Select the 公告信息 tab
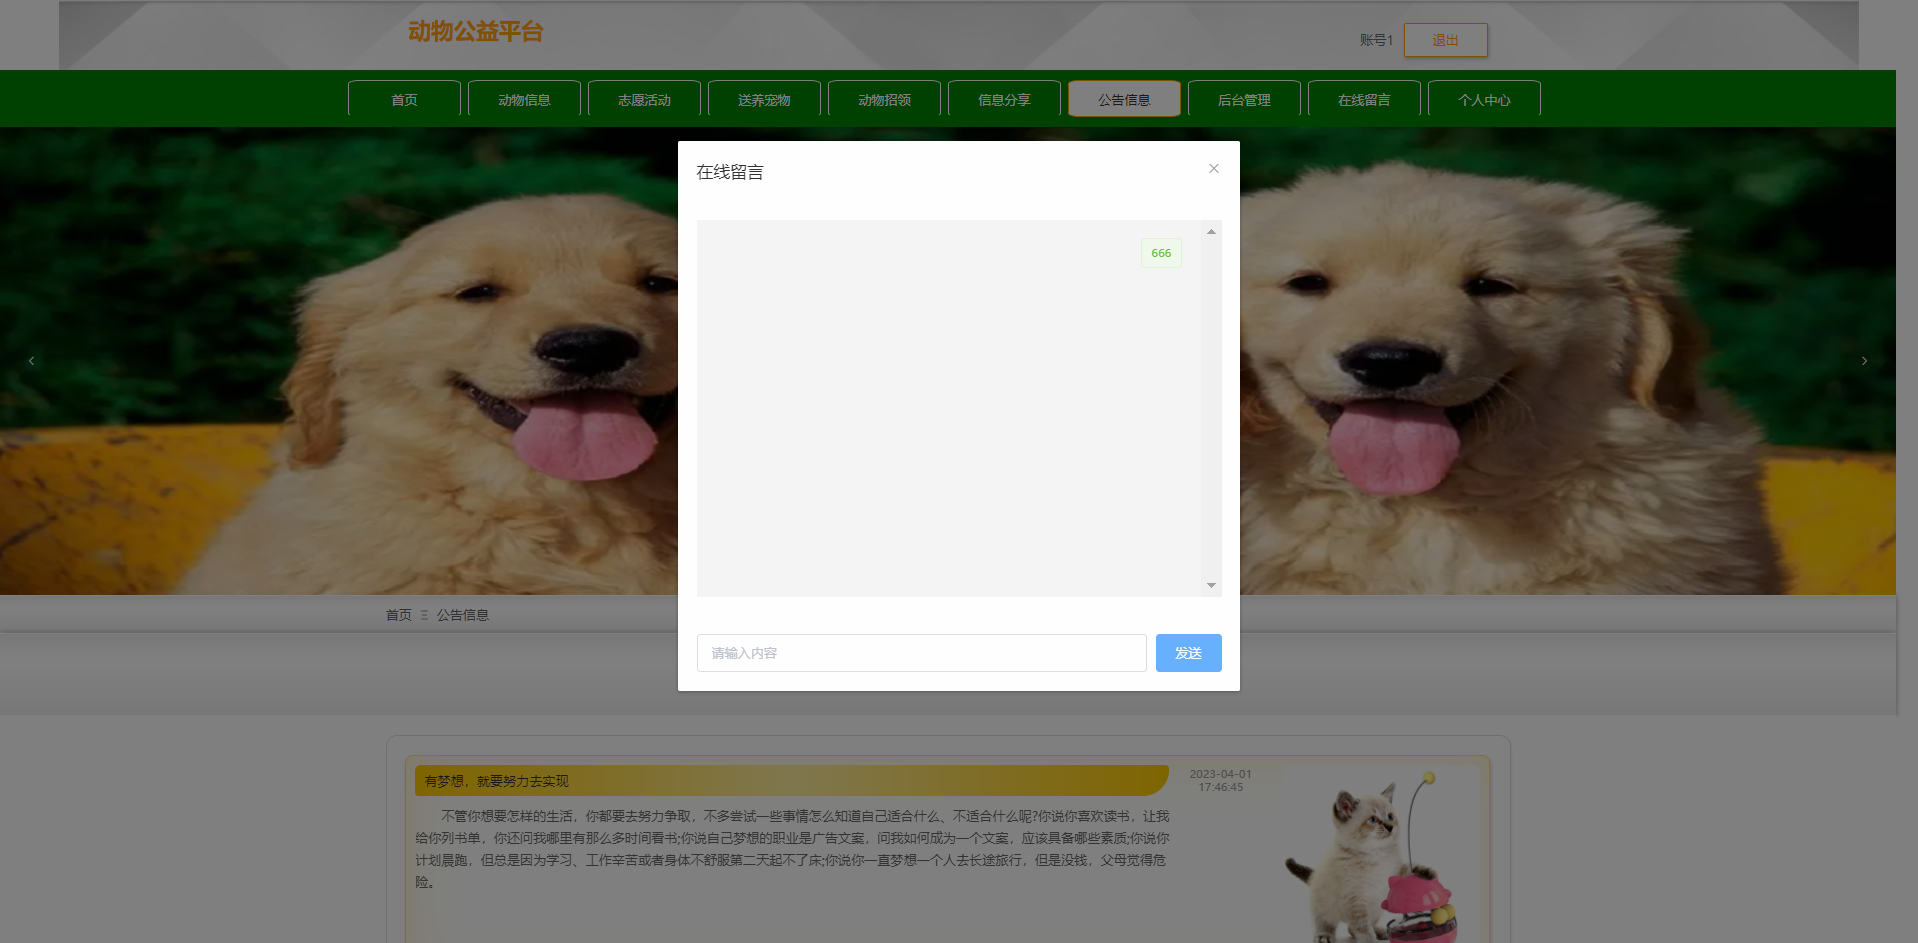1918x943 pixels. click(x=1124, y=99)
